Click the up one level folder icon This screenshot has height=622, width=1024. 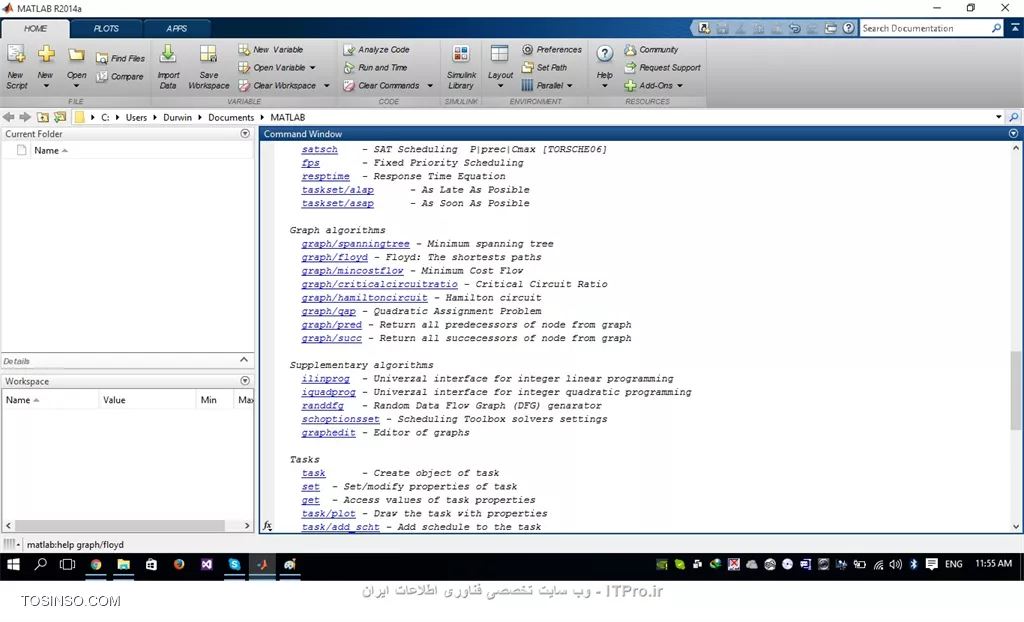(x=42, y=117)
